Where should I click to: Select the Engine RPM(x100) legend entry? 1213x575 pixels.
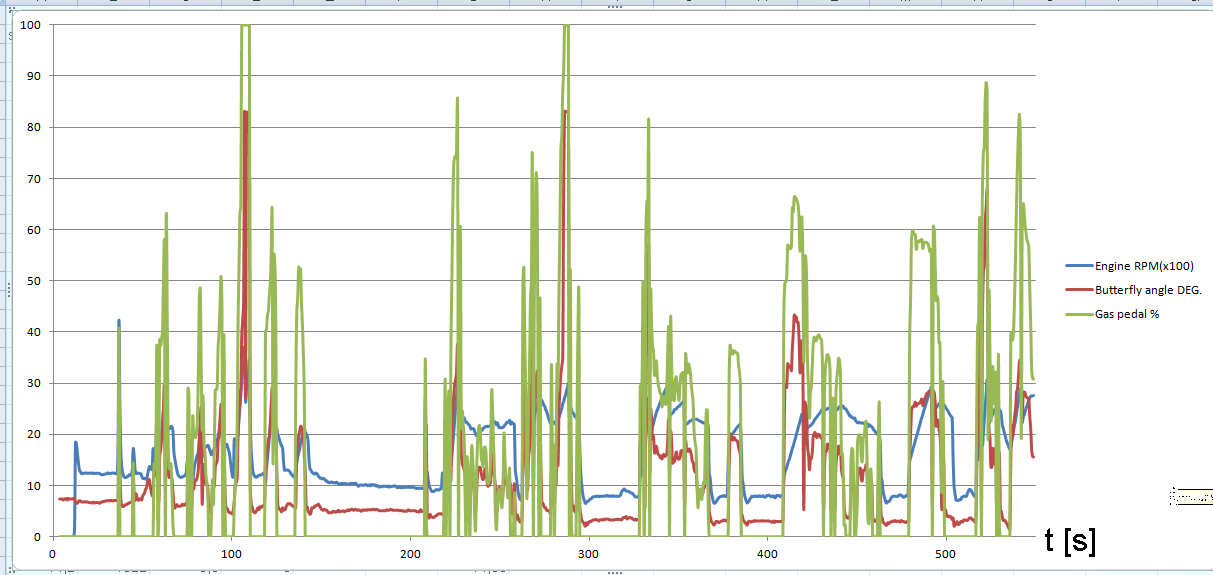pos(1144,266)
